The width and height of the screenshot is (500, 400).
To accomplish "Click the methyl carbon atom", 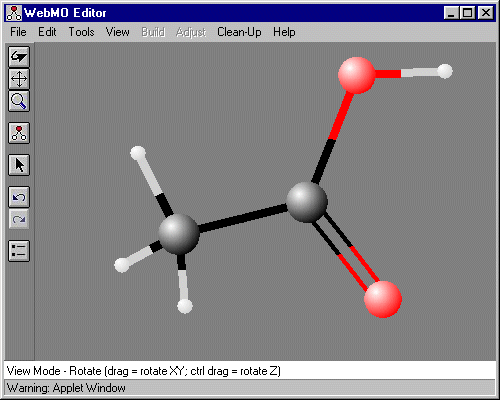I will tap(179, 234).
